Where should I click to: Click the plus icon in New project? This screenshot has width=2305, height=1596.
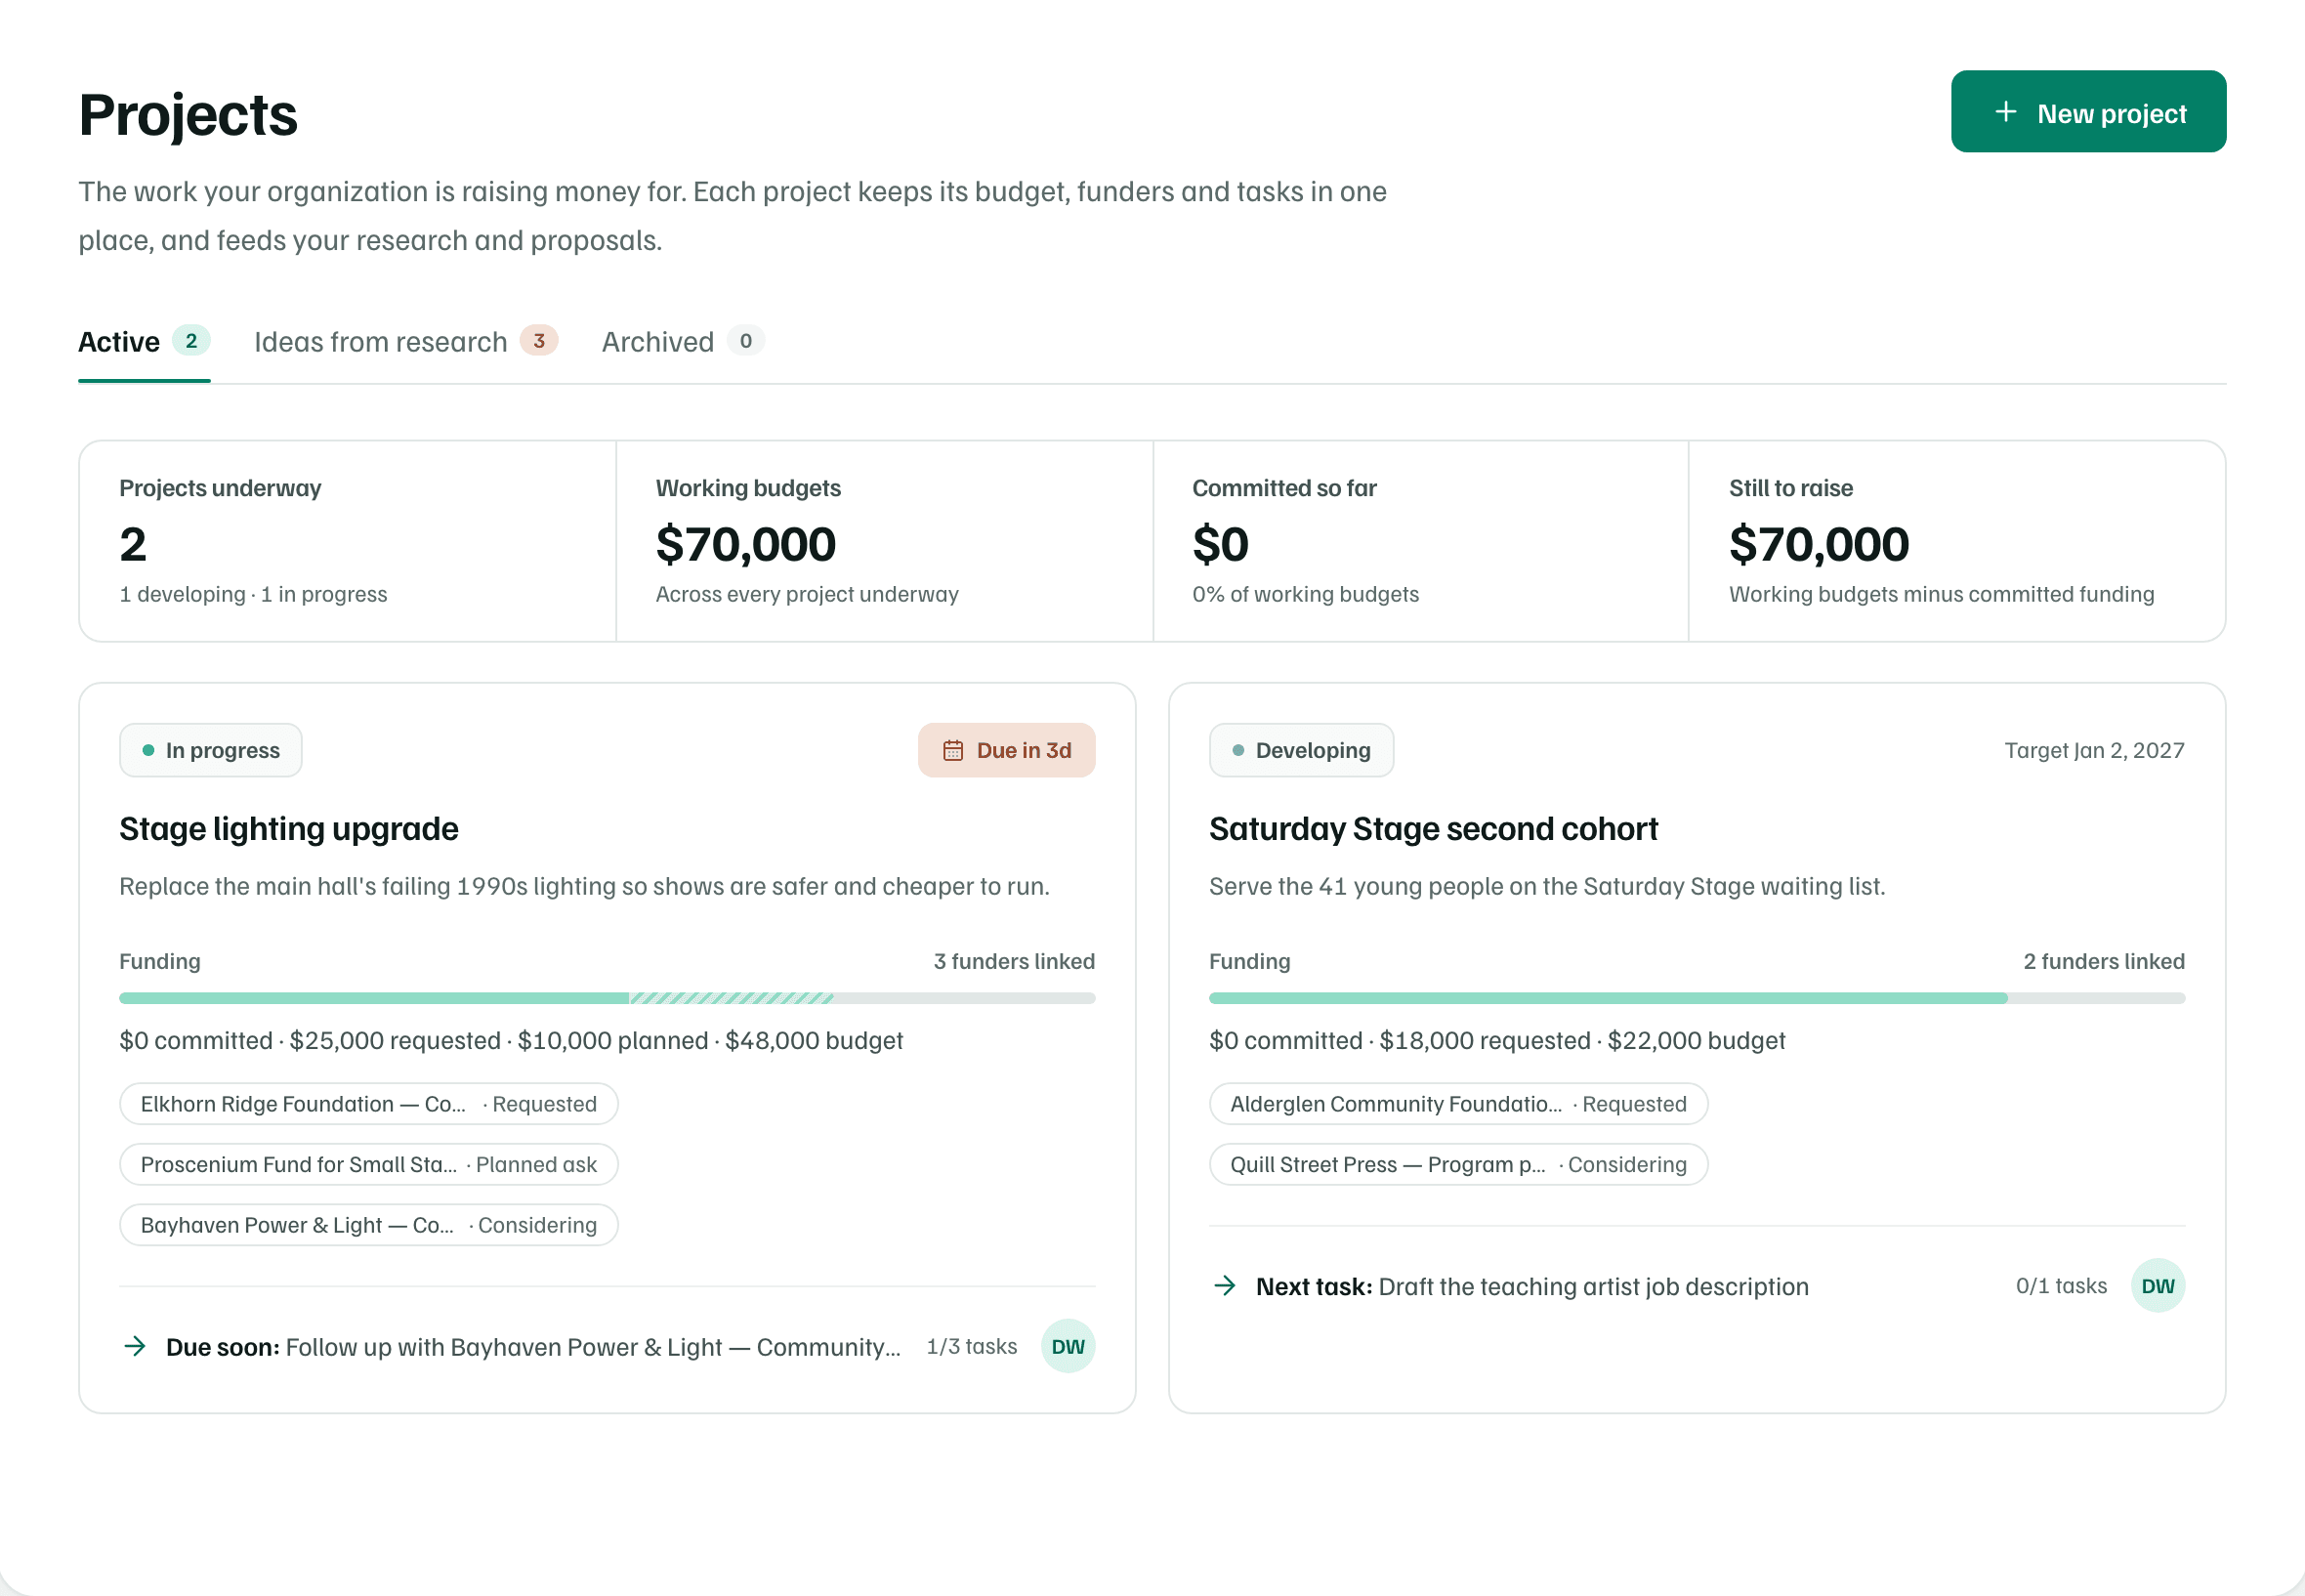click(2005, 112)
